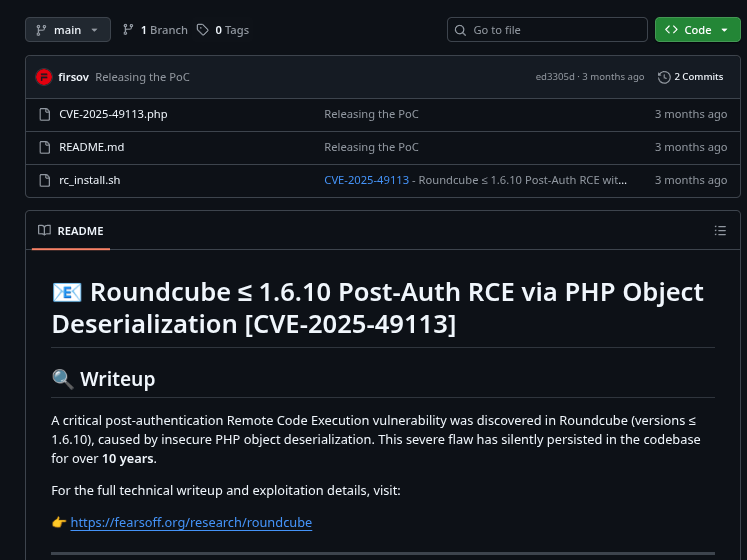
Task: Follow the fearsoff.org/research/roundcube link
Action: click(191, 522)
